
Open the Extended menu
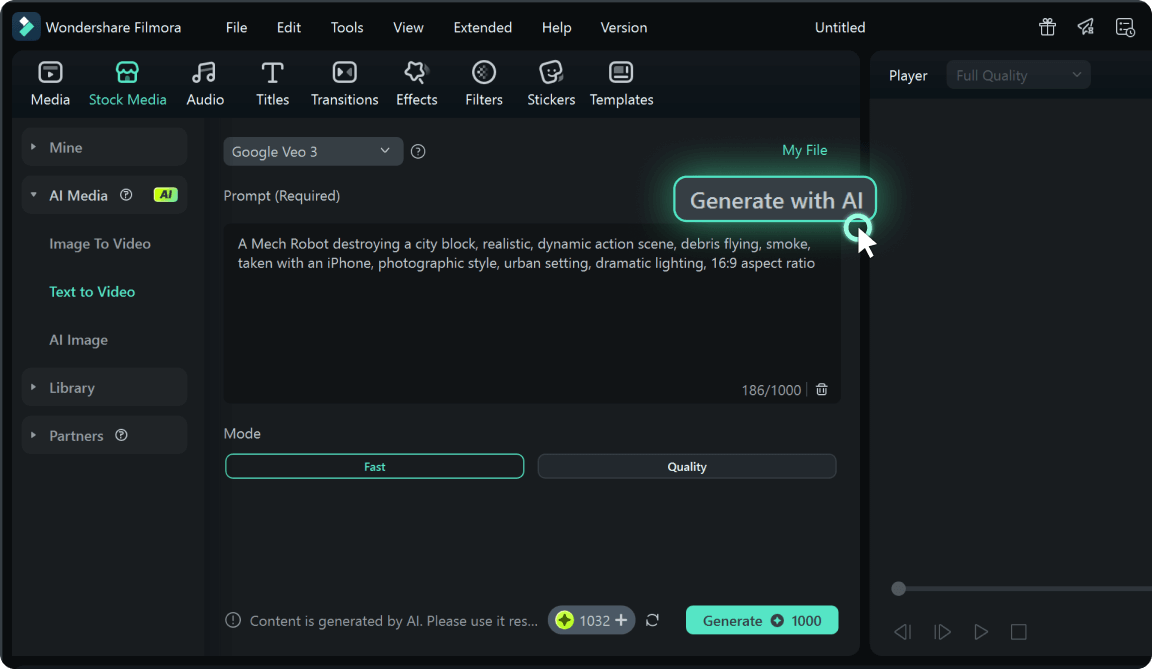(483, 27)
